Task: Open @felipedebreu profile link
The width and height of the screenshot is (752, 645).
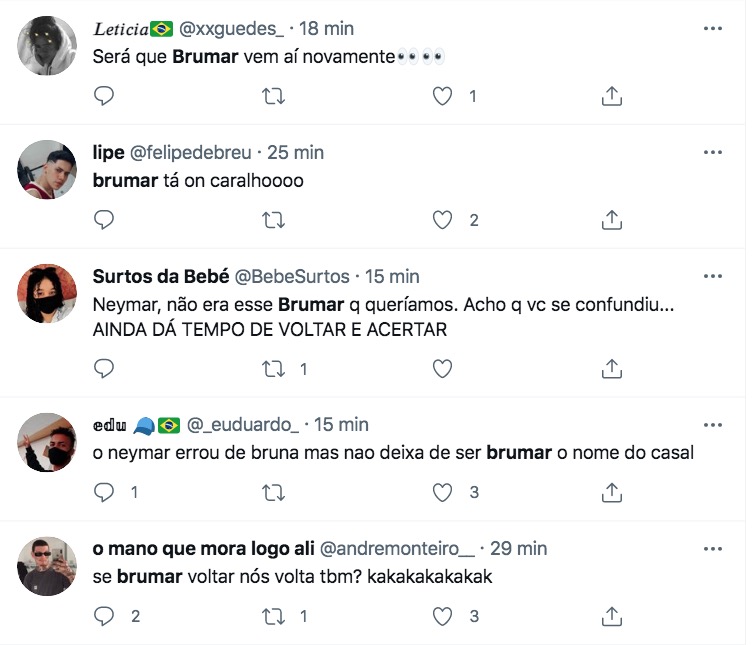Action: pyautogui.click(x=193, y=152)
